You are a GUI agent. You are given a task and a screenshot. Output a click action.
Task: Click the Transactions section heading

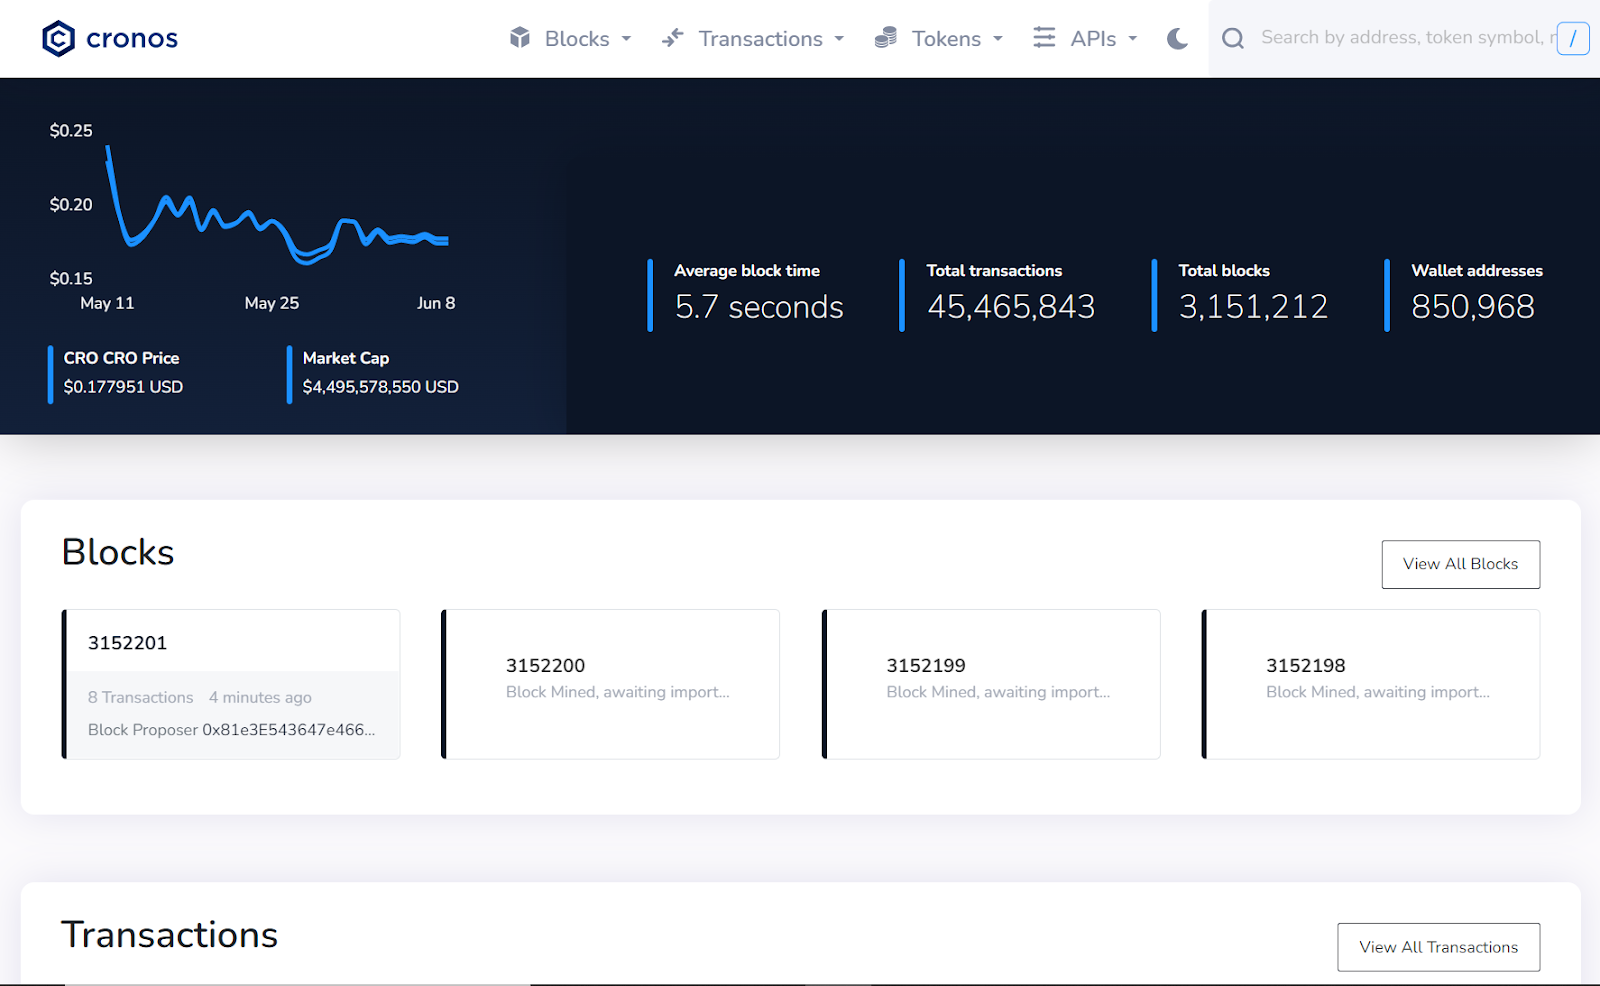[x=170, y=935]
